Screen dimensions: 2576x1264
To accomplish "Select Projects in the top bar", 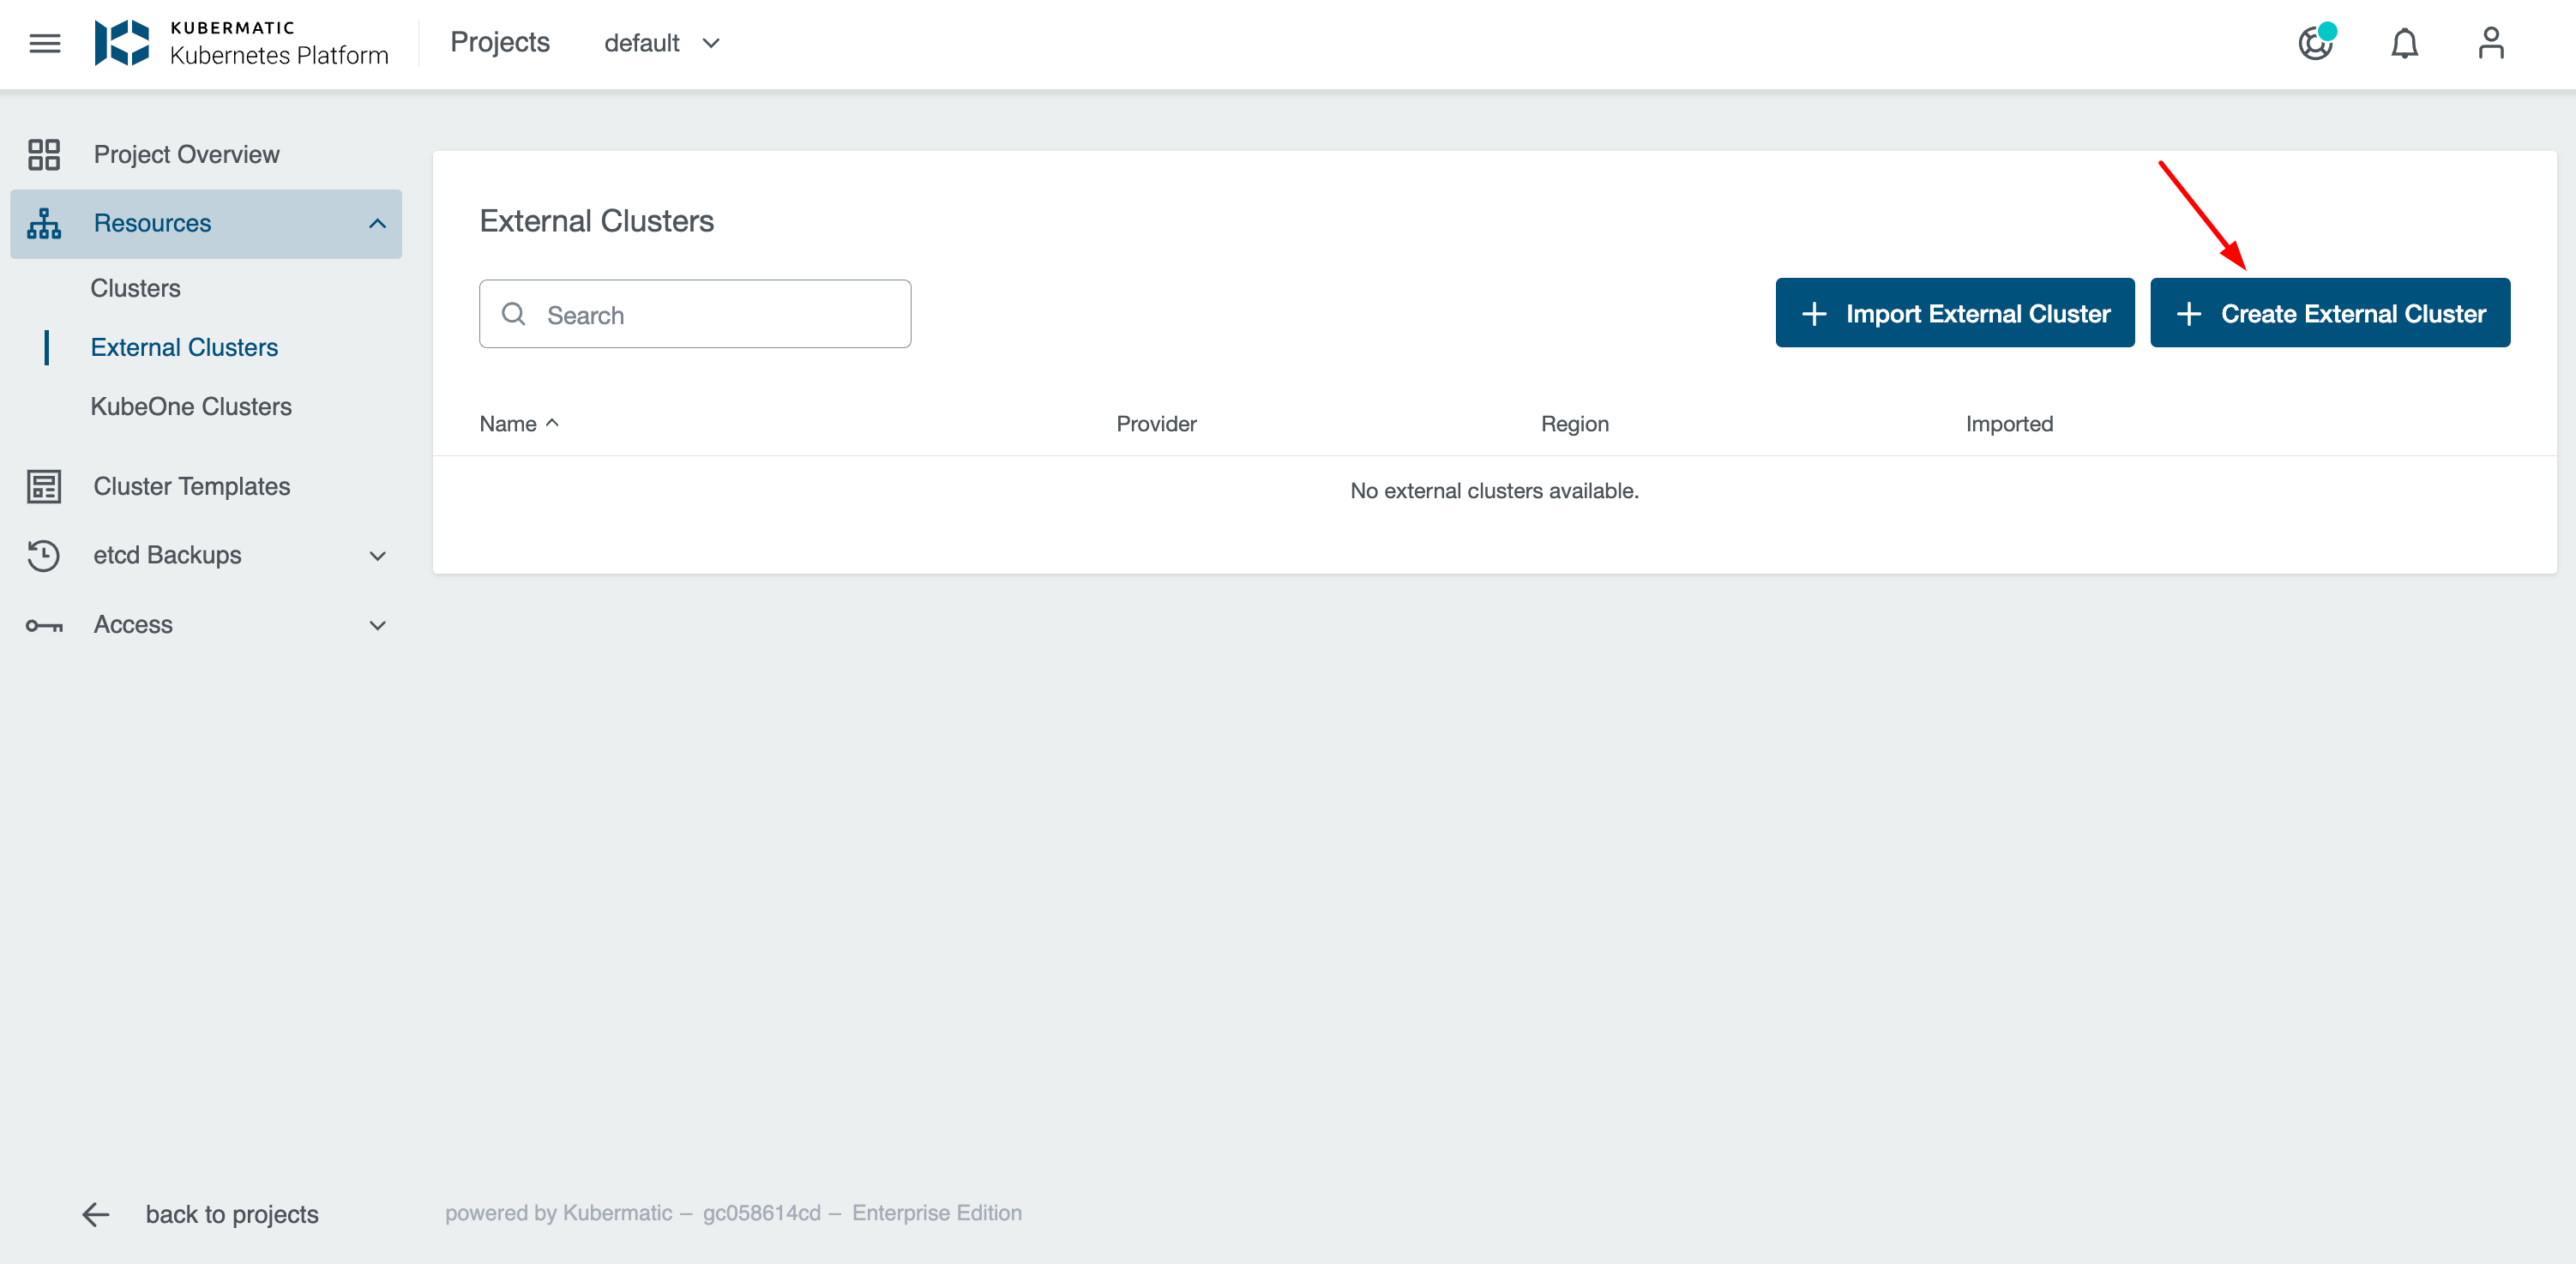I will (x=500, y=42).
